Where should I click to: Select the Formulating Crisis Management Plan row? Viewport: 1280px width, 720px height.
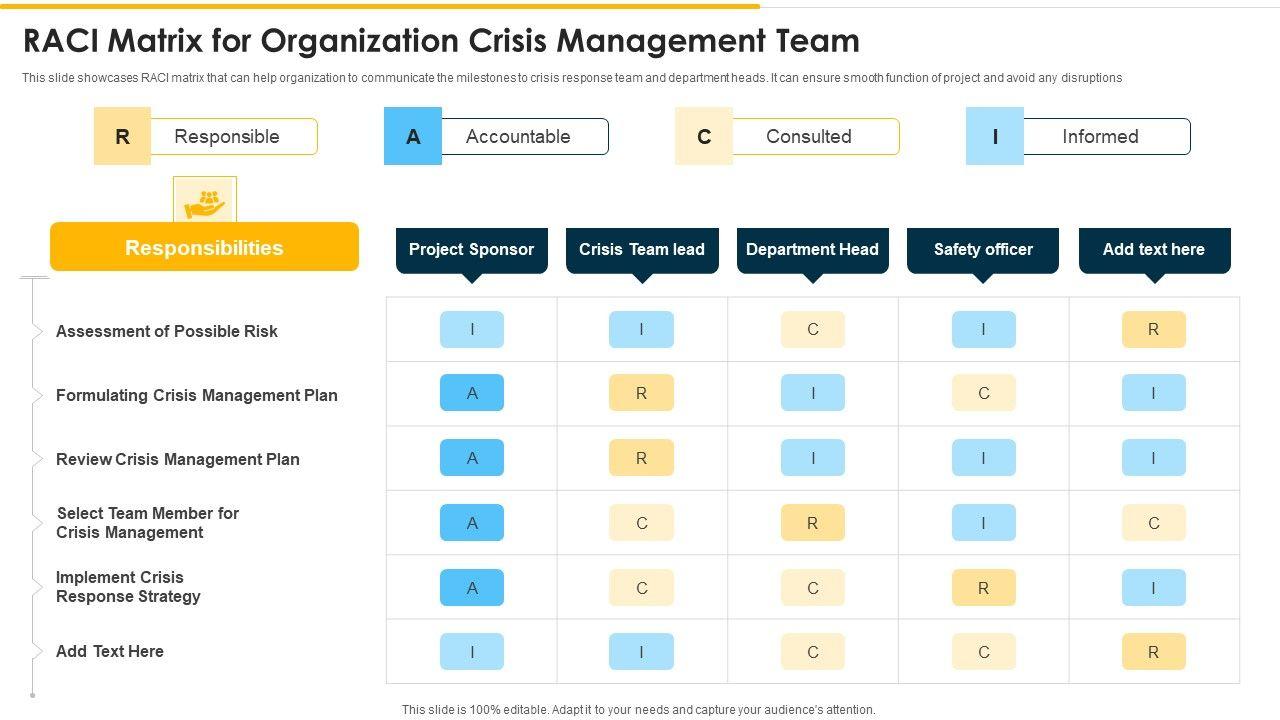point(197,395)
